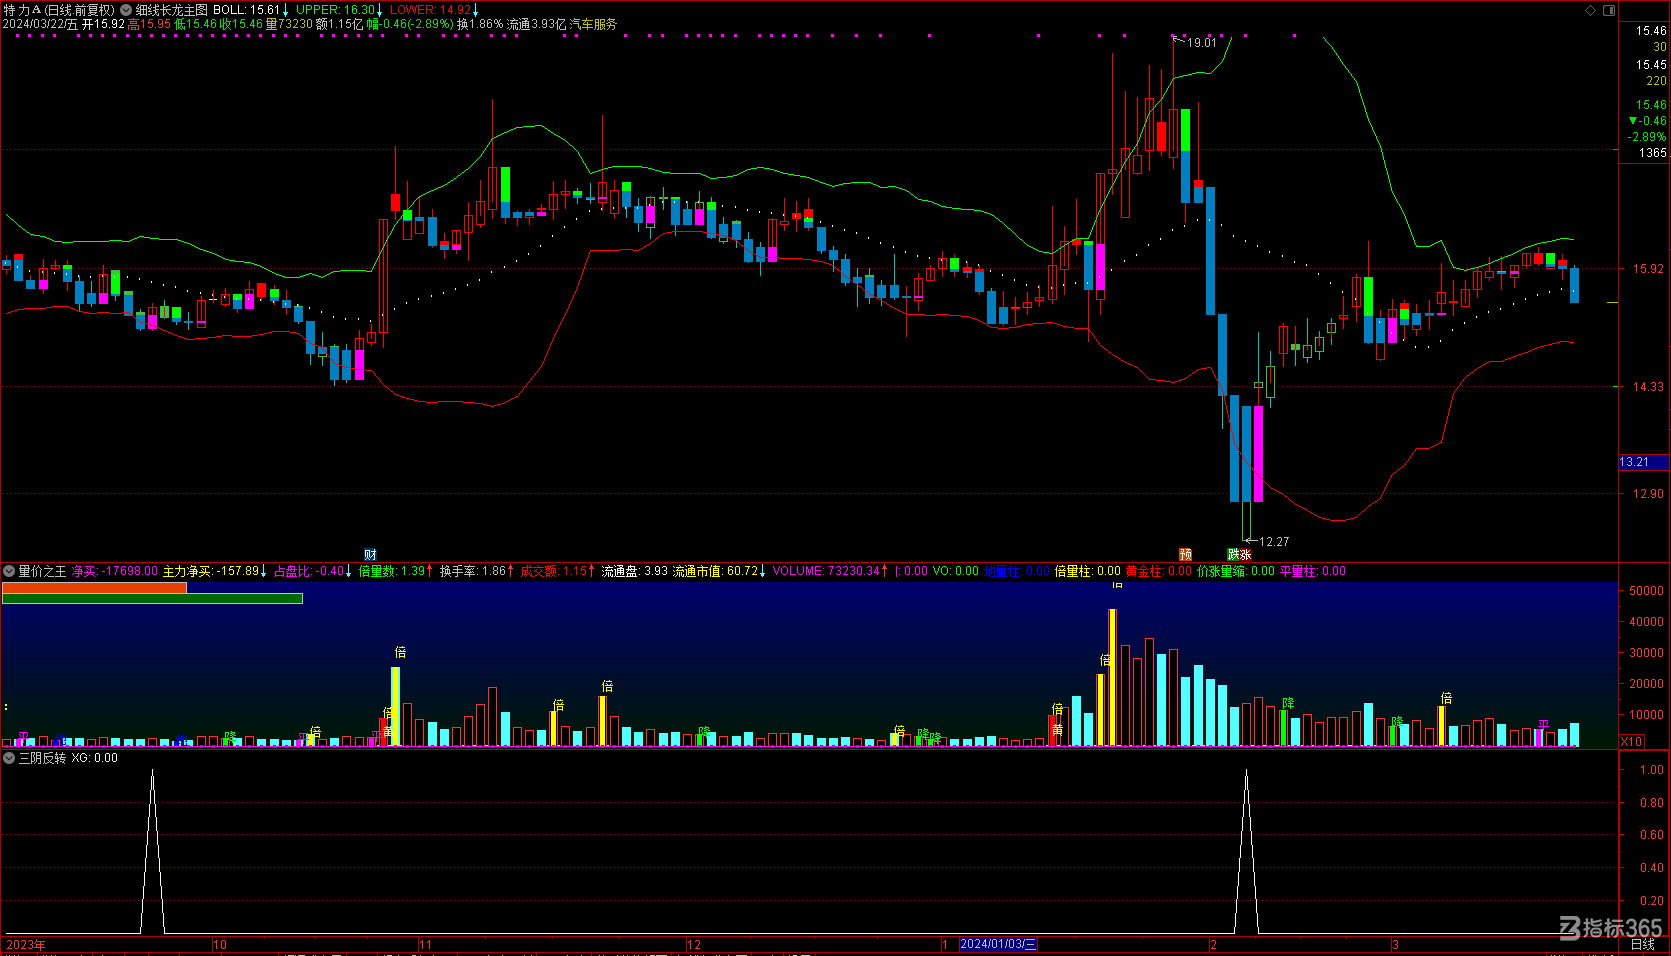Toggle the side panel icon at top right
1671x956 pixels.
(x=1609, y=10)
